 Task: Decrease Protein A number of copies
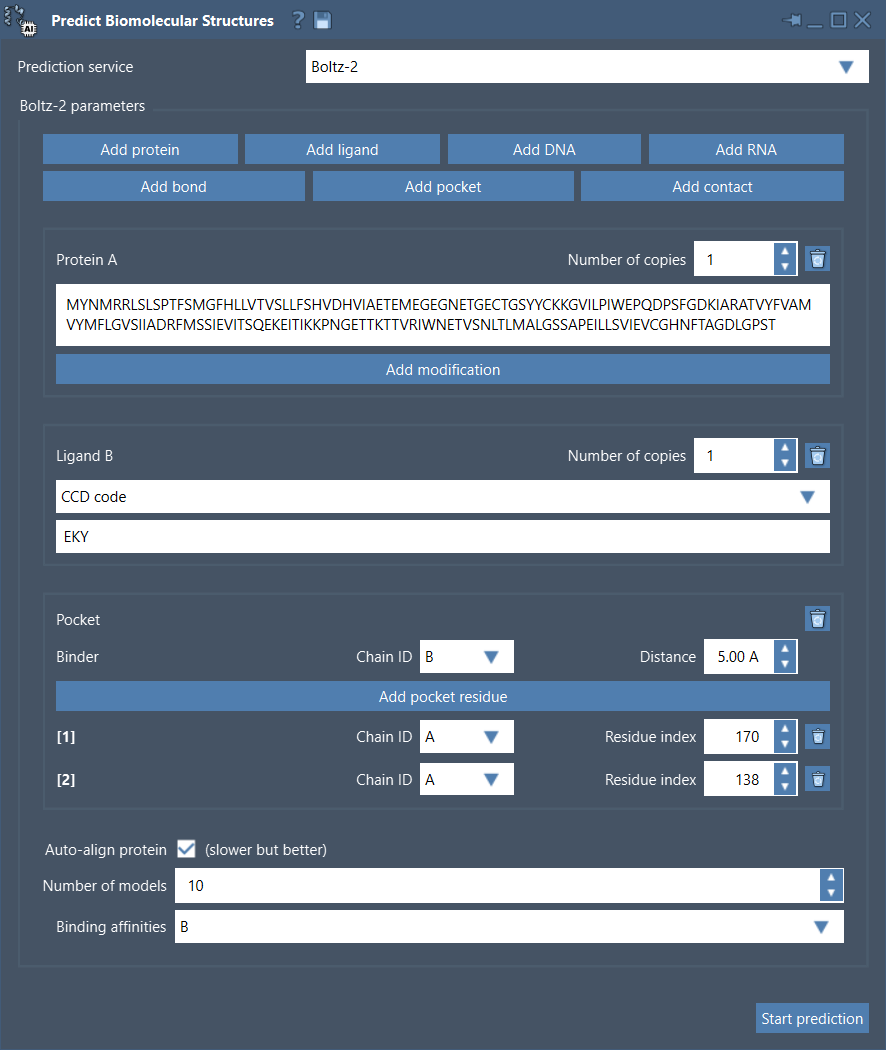(785, 267)
